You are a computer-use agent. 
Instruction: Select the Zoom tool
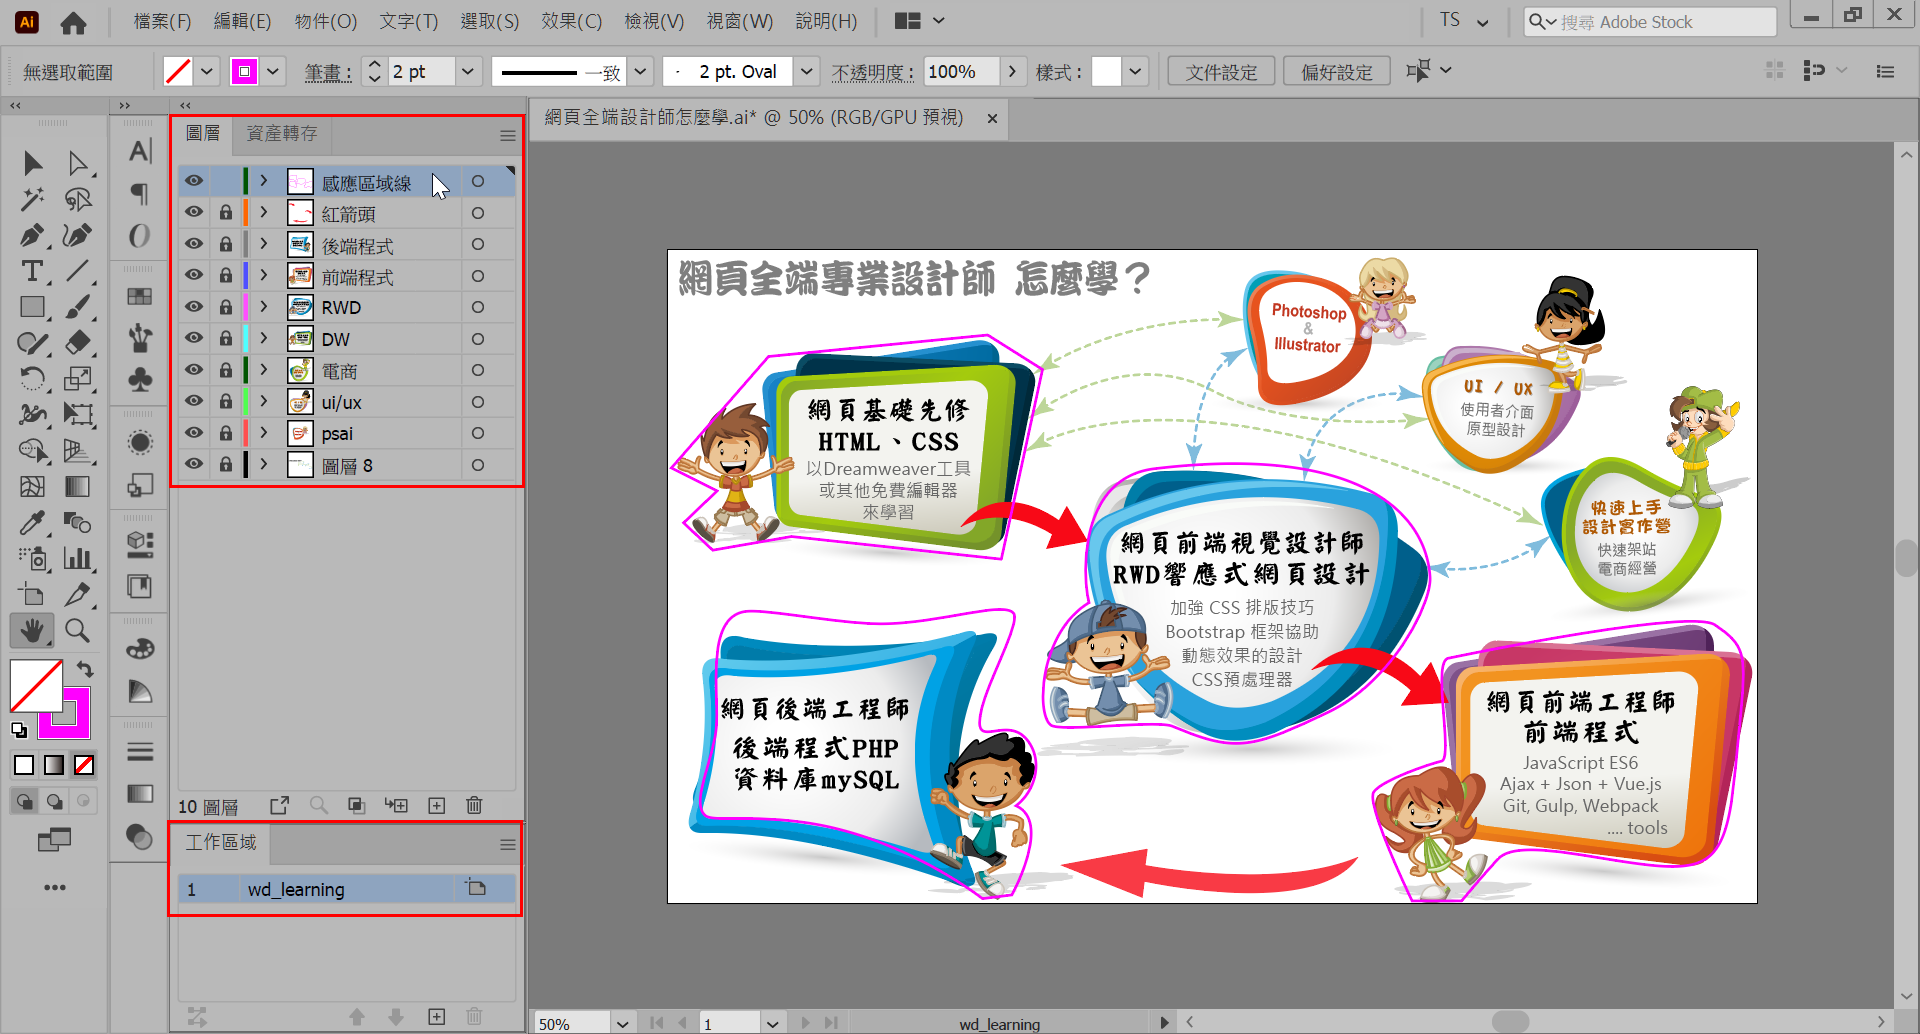[x=77, y=630]
